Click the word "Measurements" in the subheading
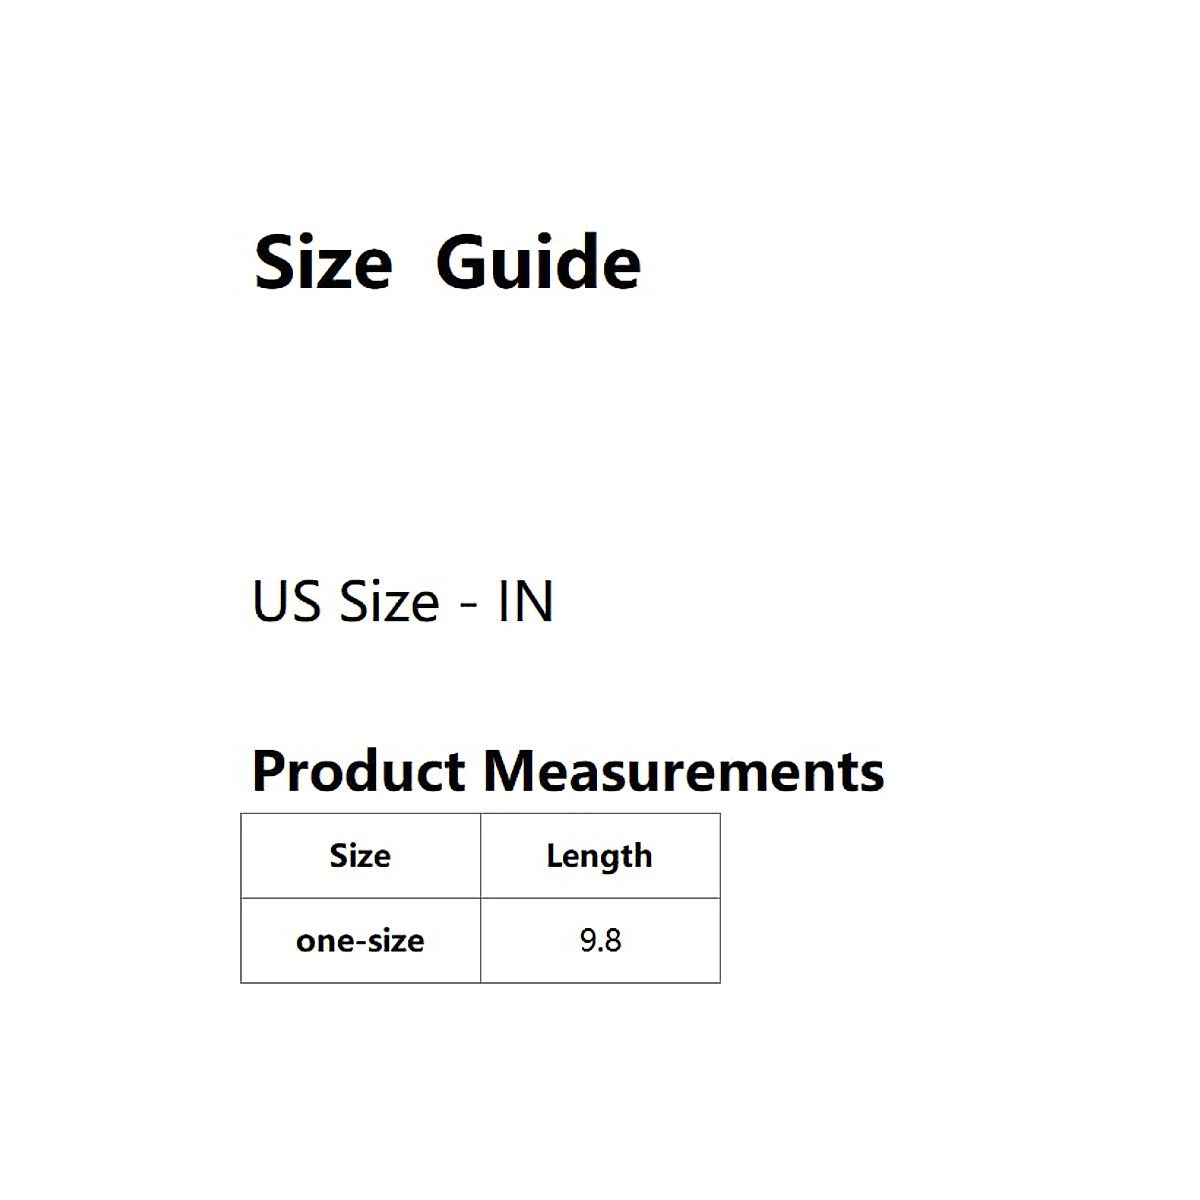The width and height of the screenshot is (1200, 1200). [x=684, y=772]
